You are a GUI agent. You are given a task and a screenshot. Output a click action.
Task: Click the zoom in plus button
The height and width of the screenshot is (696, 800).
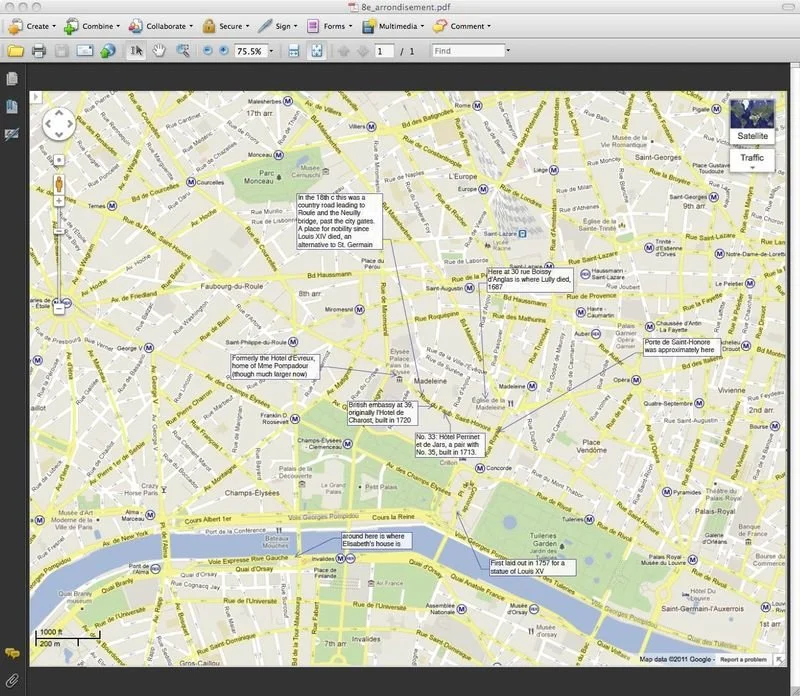(x=223, y=51)
